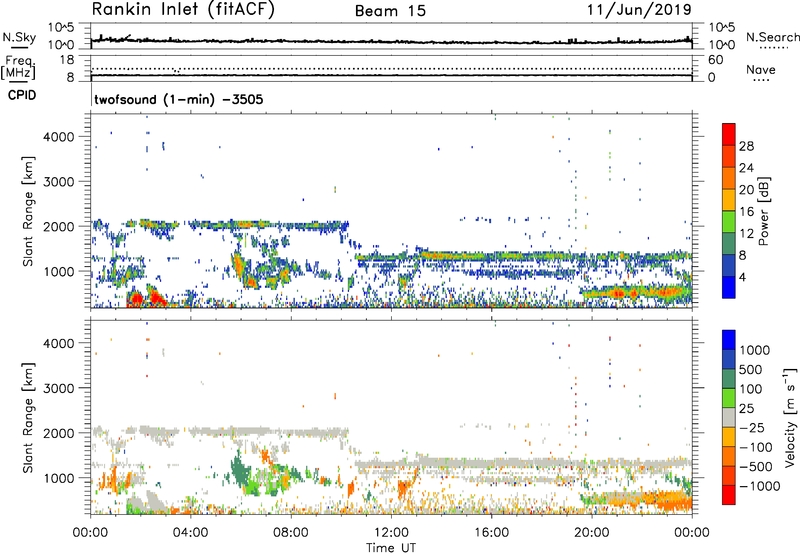Viewport: 800px width, 554px height.
Task: Click the "N.Sky" legend label
Action: click(19, 37)
